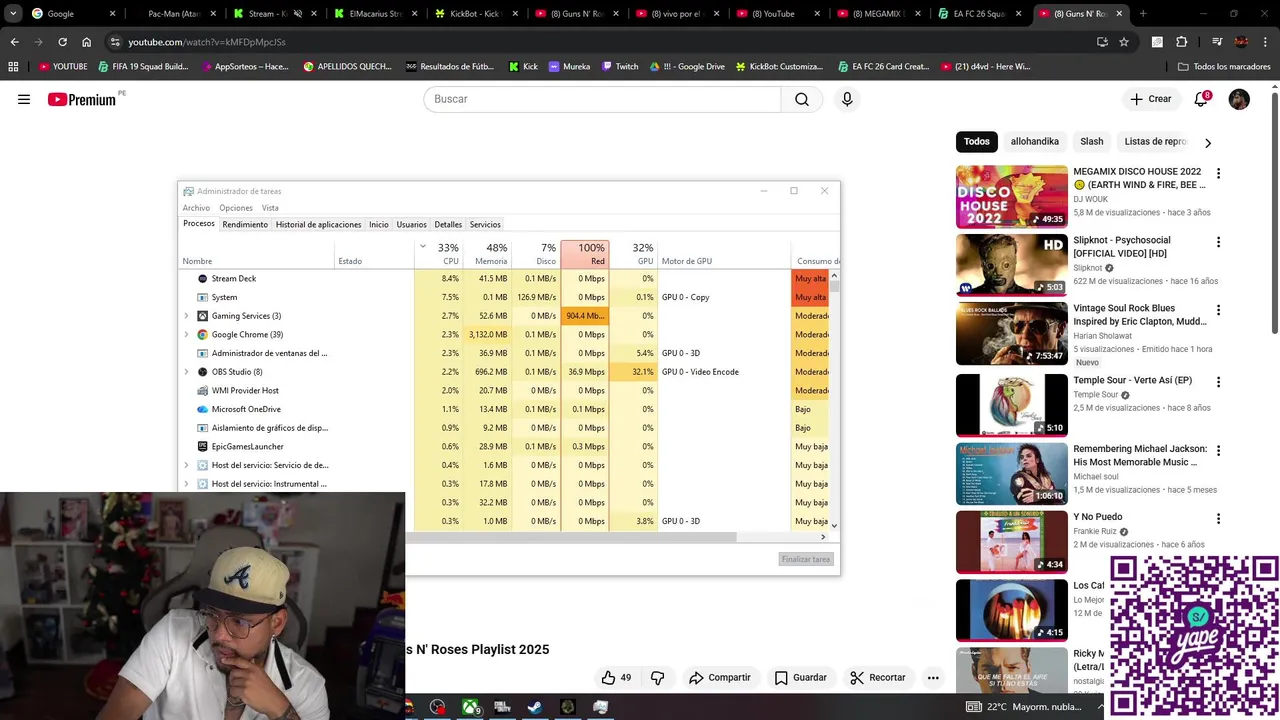Open Call of Duty taskbar icon
The image size is (1280, 720).
click(x=502, y=707)
